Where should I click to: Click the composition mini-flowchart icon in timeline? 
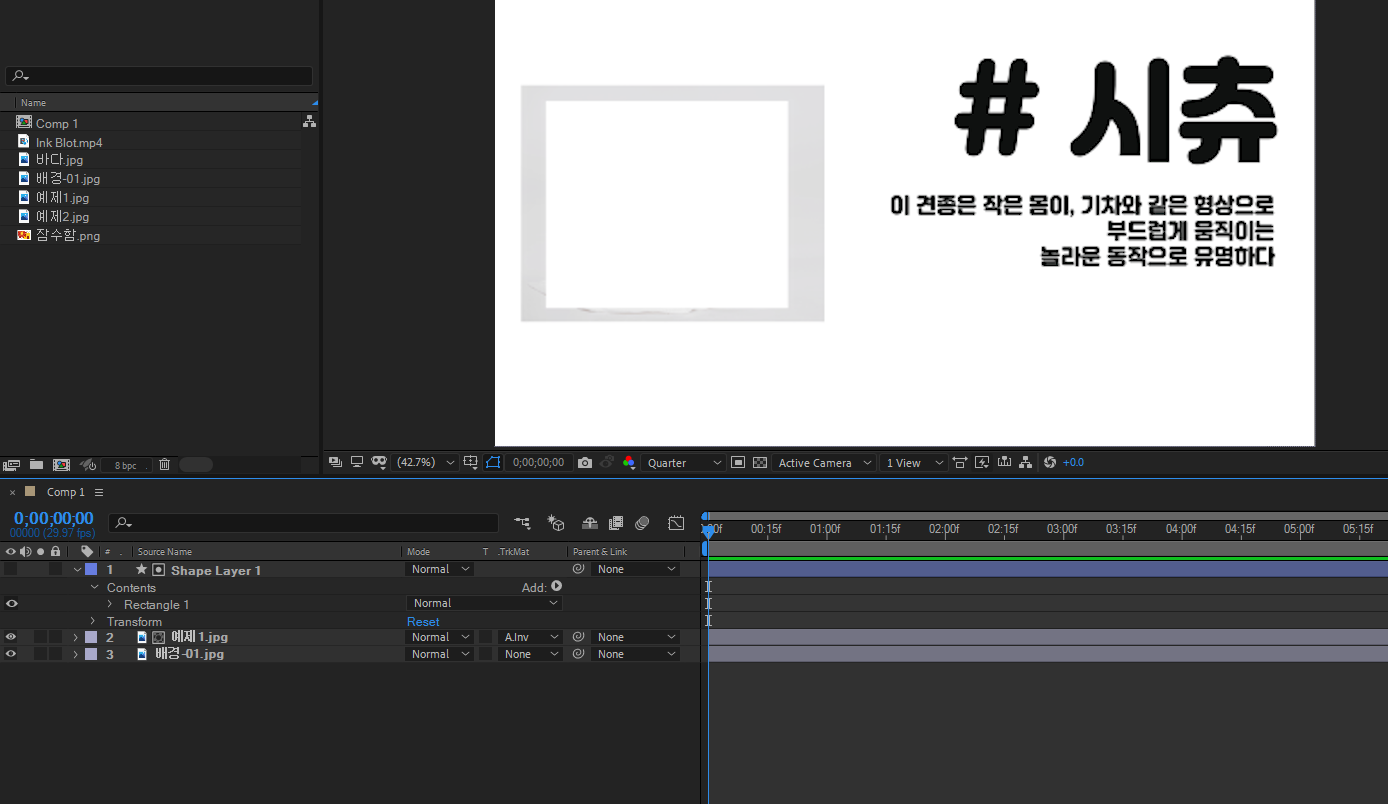click(x=522, y=523)
